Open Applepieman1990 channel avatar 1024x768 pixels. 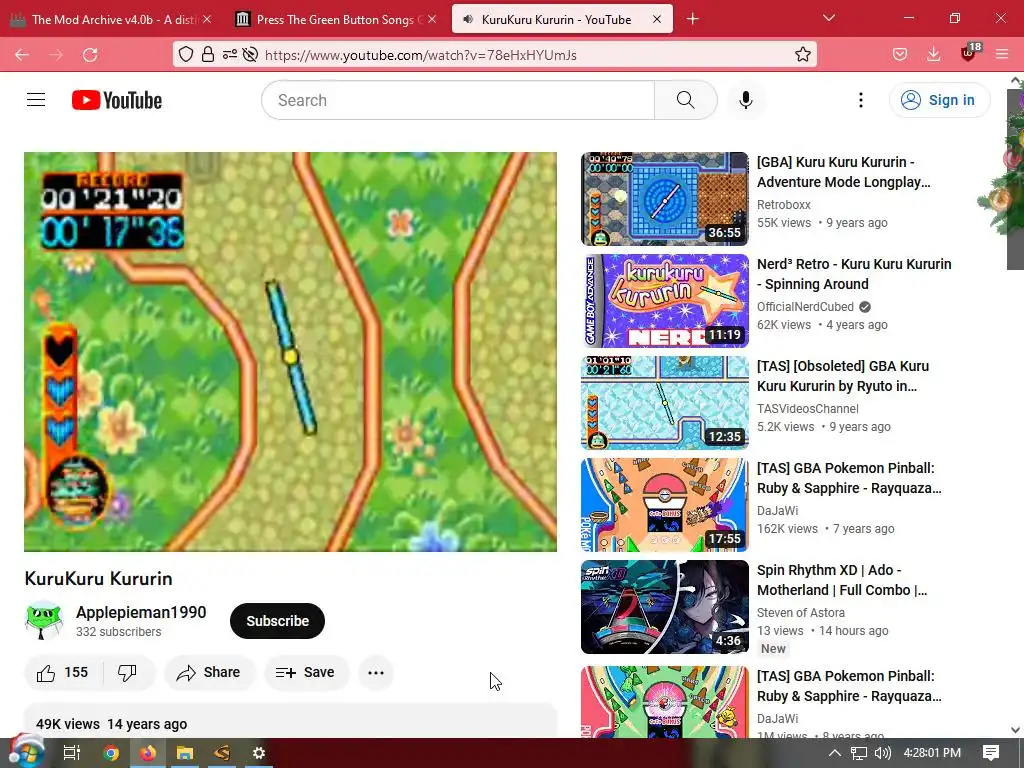[x=44, y=620]
